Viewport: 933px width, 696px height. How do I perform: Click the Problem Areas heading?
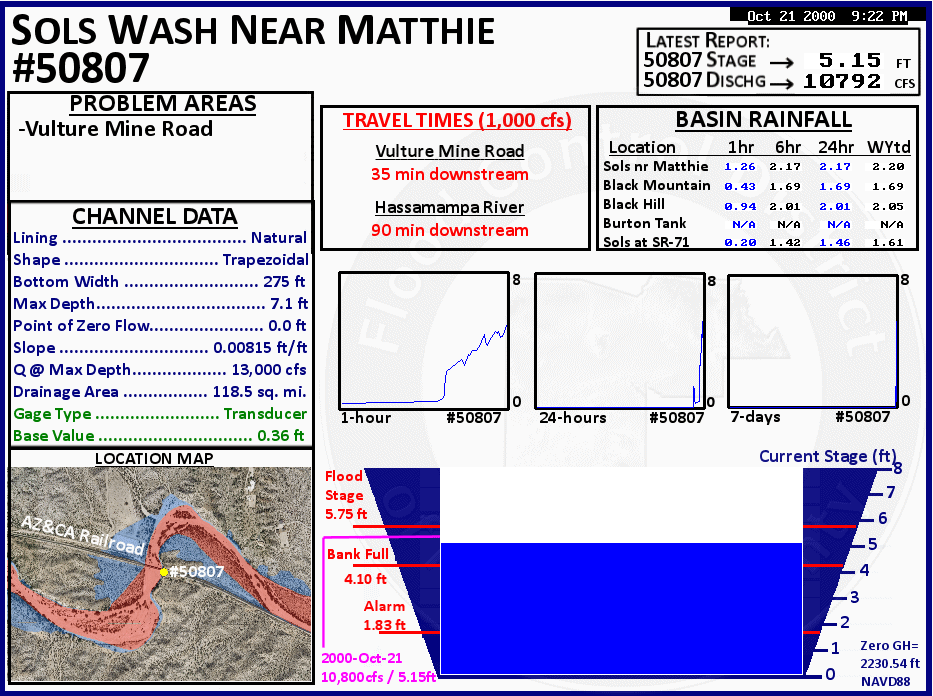pyautogui.click(x=162, y=104)
